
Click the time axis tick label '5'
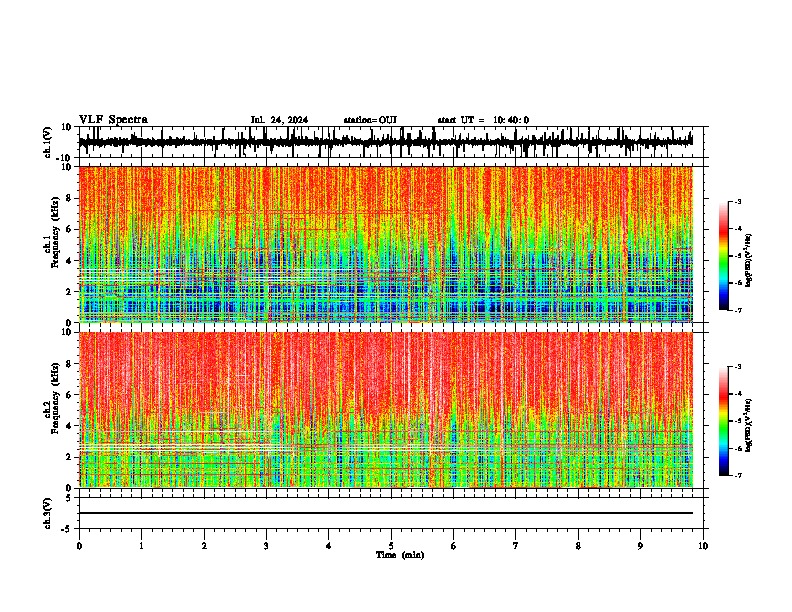pos(391,546)
